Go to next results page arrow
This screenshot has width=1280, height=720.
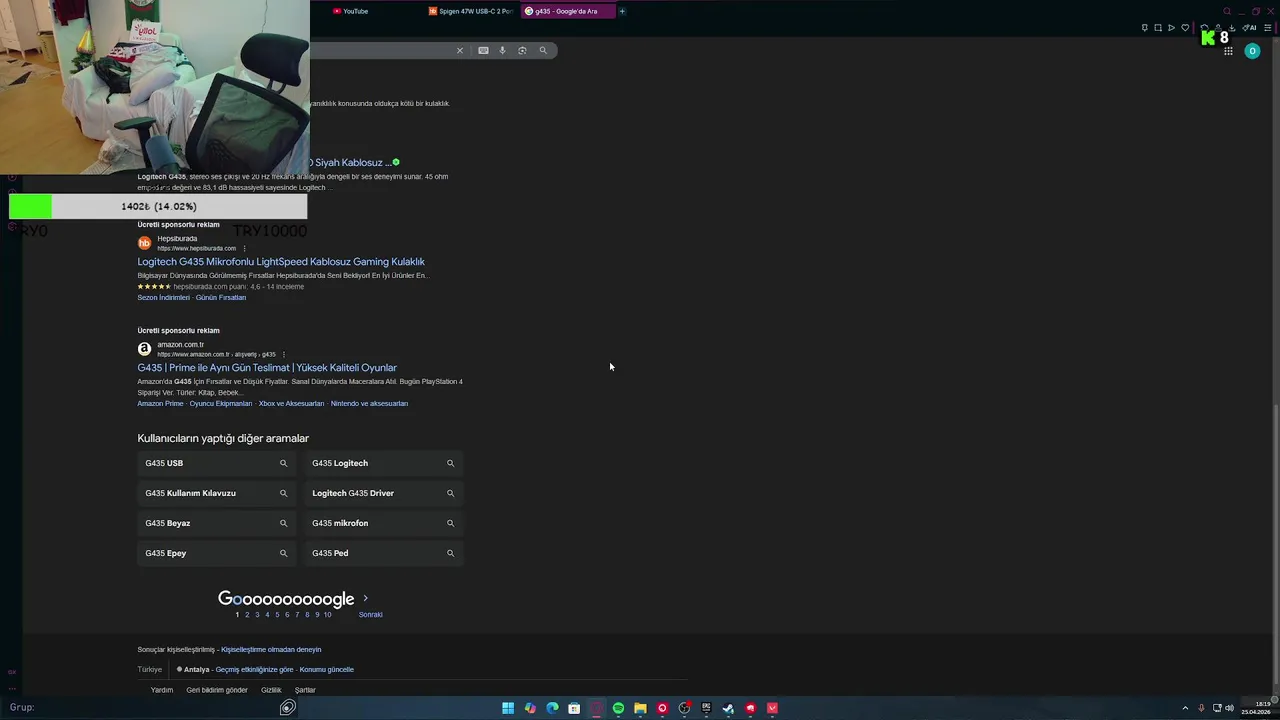(365, 598)
